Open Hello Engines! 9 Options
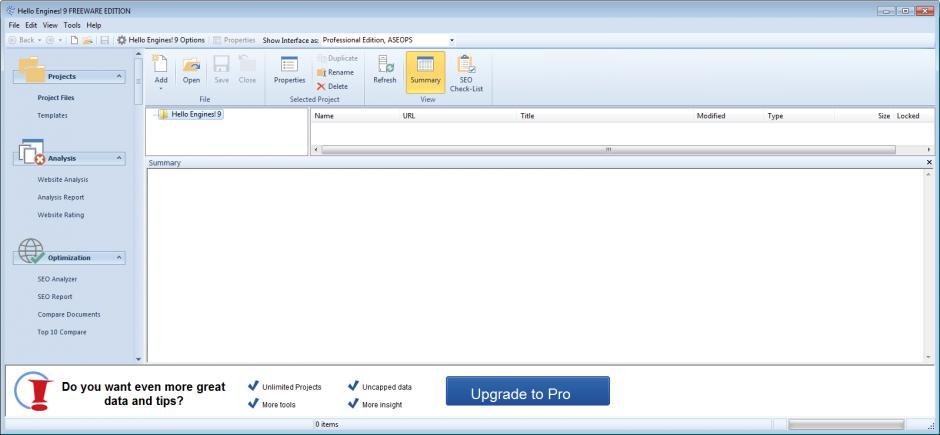The width and height of the screenshot is (940, 435). [x=161, y=40]
